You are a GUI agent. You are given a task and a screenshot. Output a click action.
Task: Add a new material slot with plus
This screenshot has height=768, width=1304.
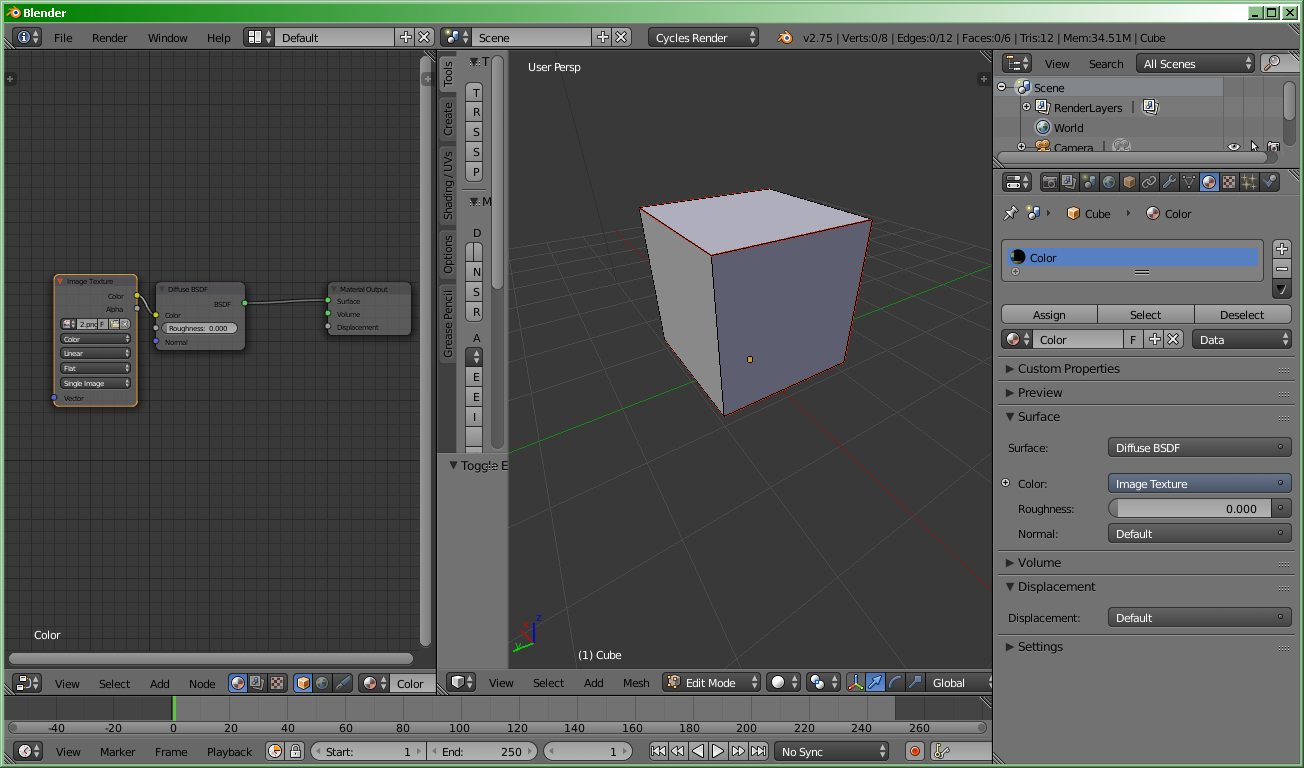click(x=1282, y=249)
